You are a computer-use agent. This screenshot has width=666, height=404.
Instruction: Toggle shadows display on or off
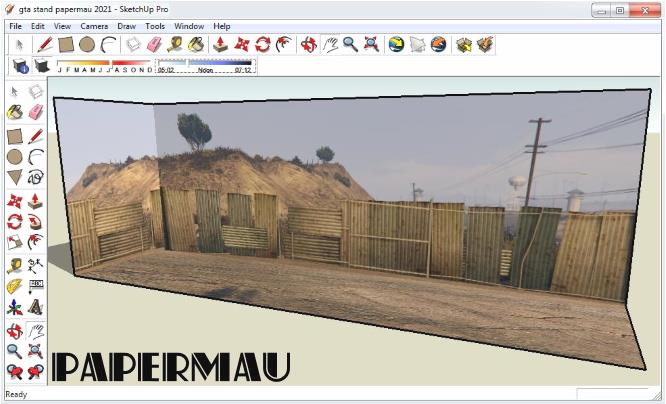click(x=42, y=66)
